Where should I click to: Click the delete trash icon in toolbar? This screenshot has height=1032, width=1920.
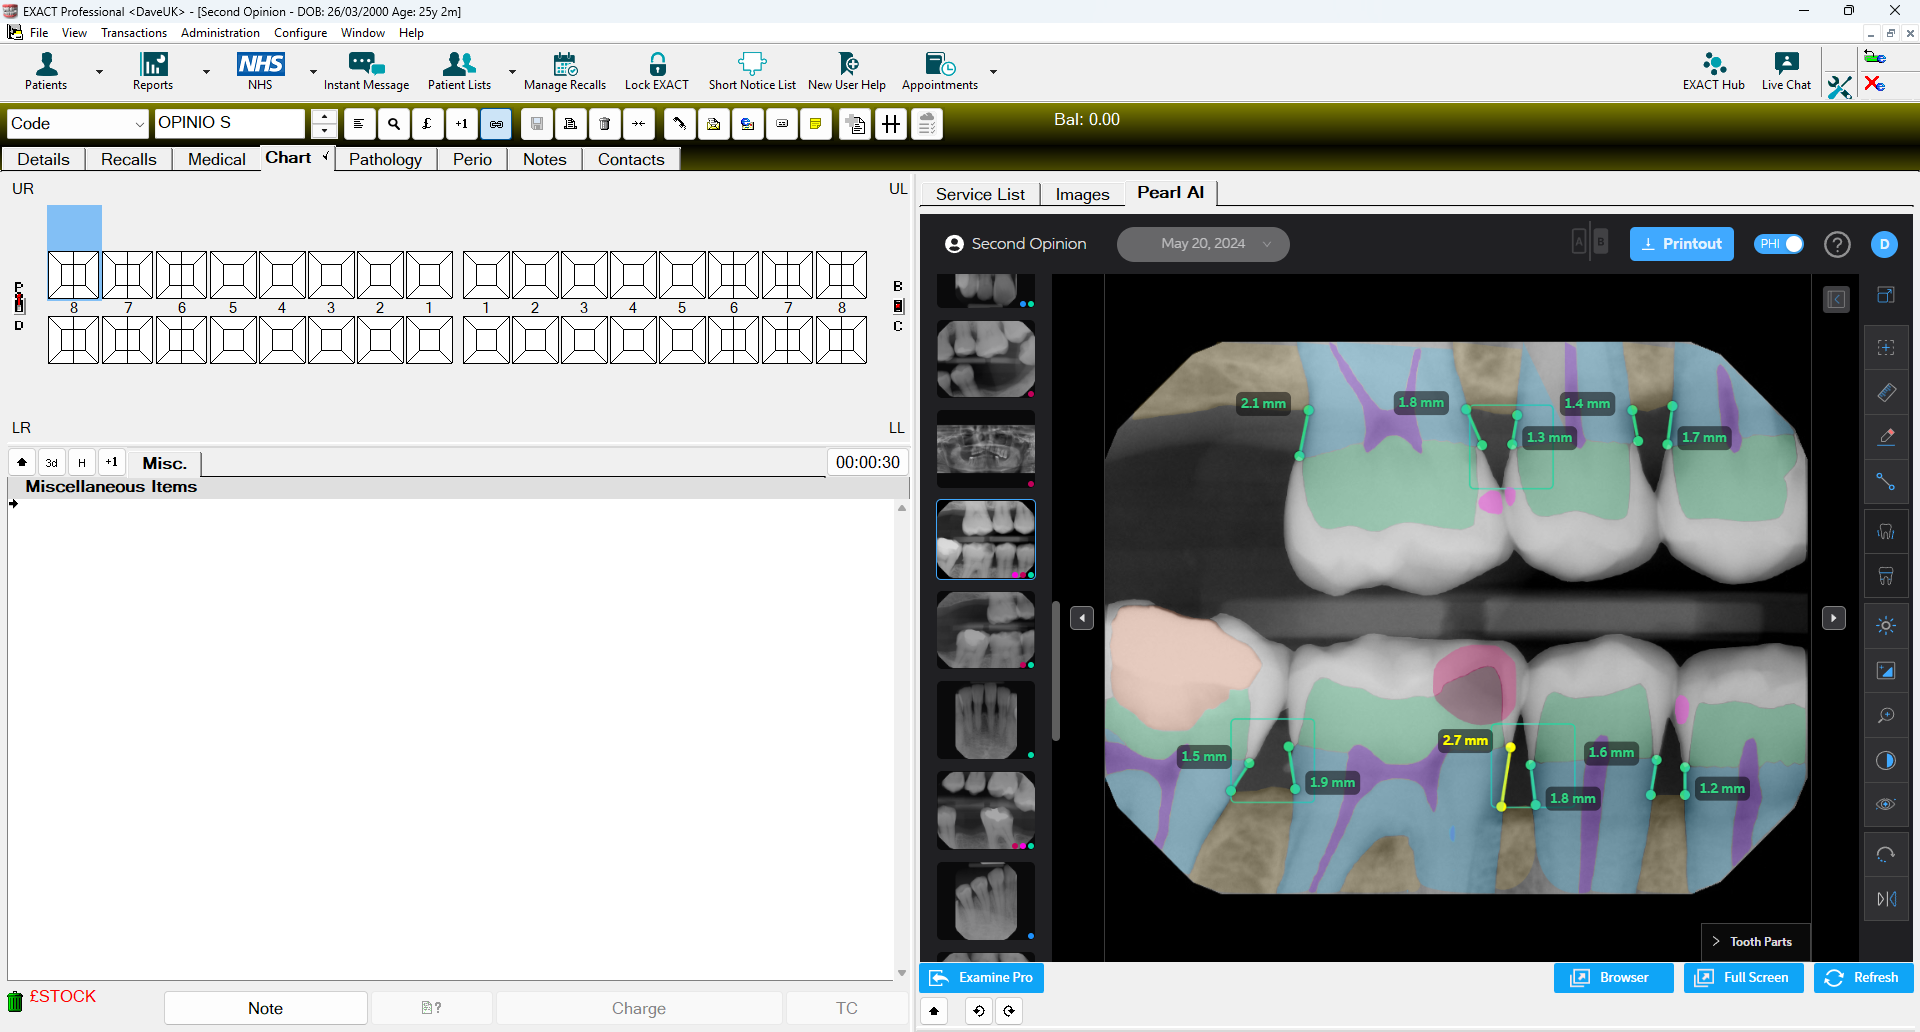605,124
